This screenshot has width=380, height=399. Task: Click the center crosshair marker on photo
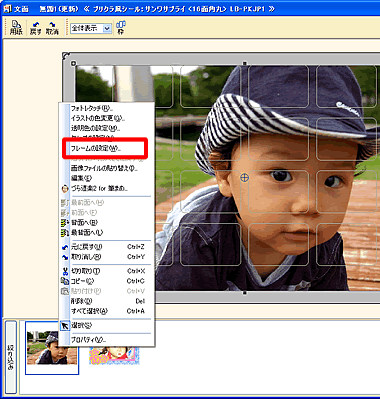244,178
